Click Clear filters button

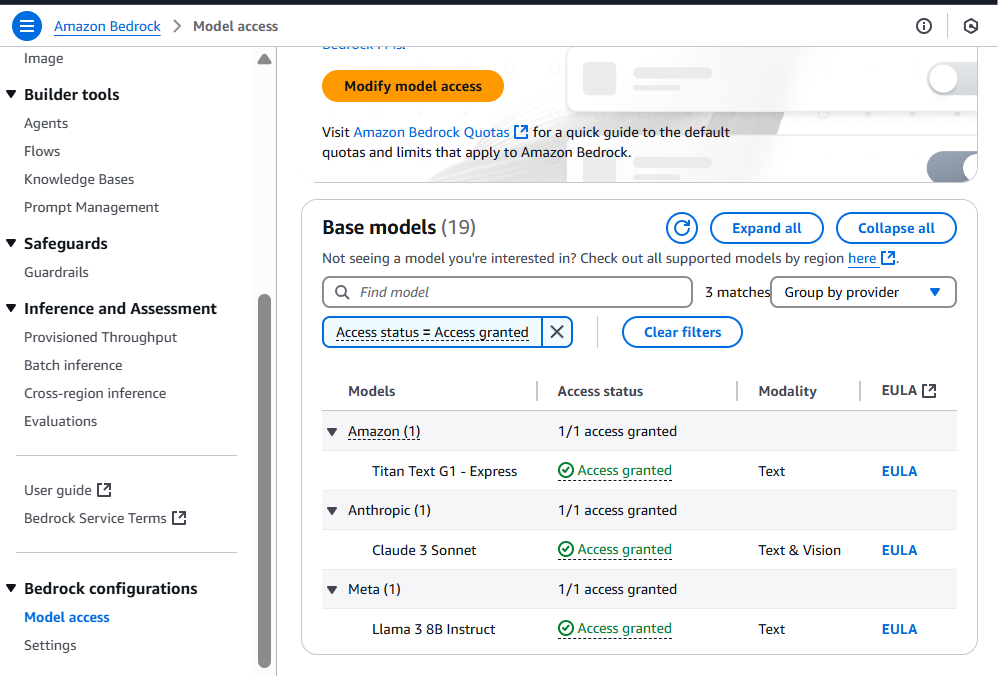[x=682, y=332]
